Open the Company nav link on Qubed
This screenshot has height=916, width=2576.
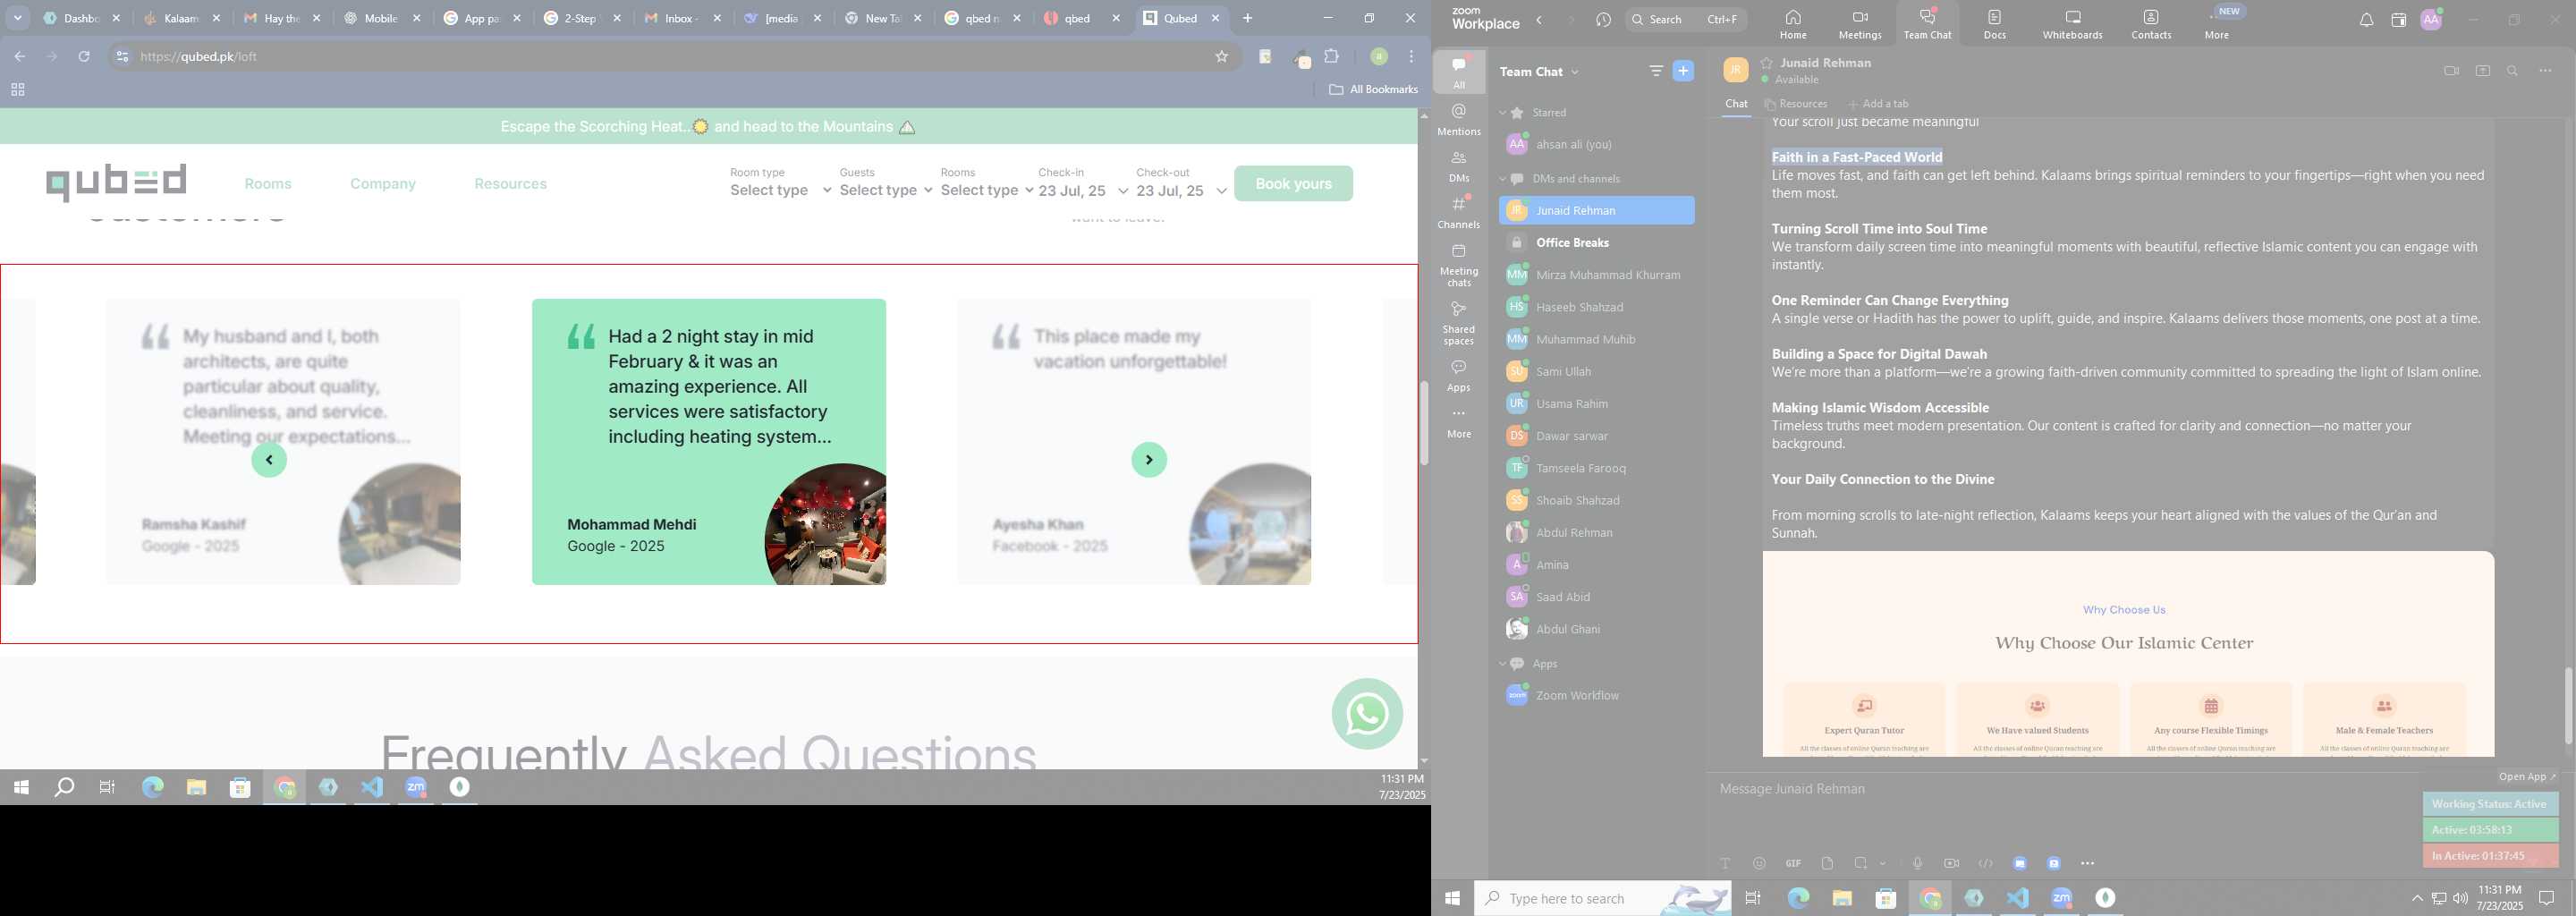(382, 183)
